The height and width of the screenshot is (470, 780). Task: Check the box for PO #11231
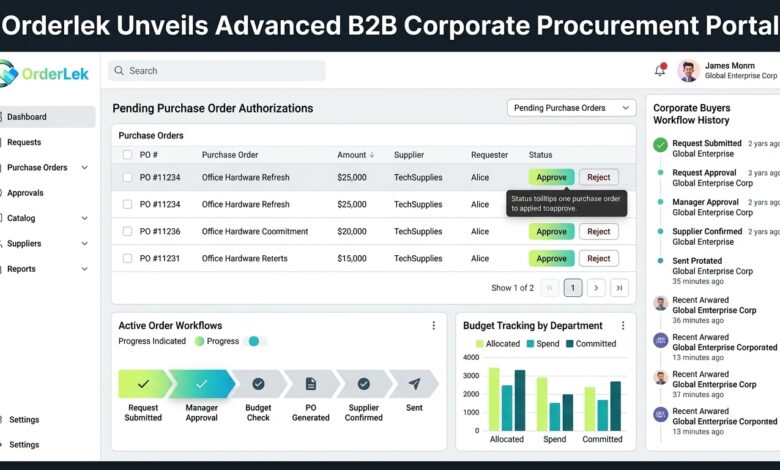127,258
